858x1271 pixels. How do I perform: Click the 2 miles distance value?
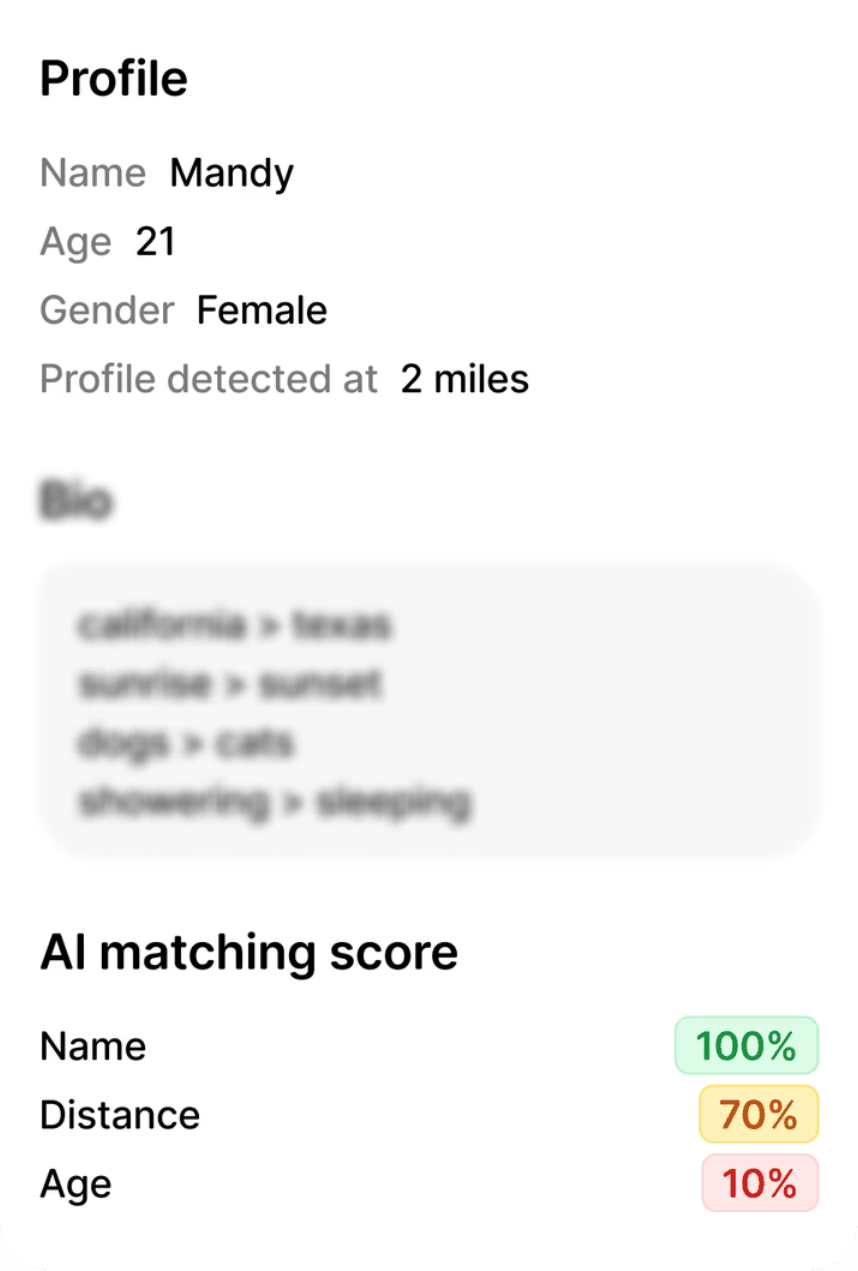pos(464,380)
